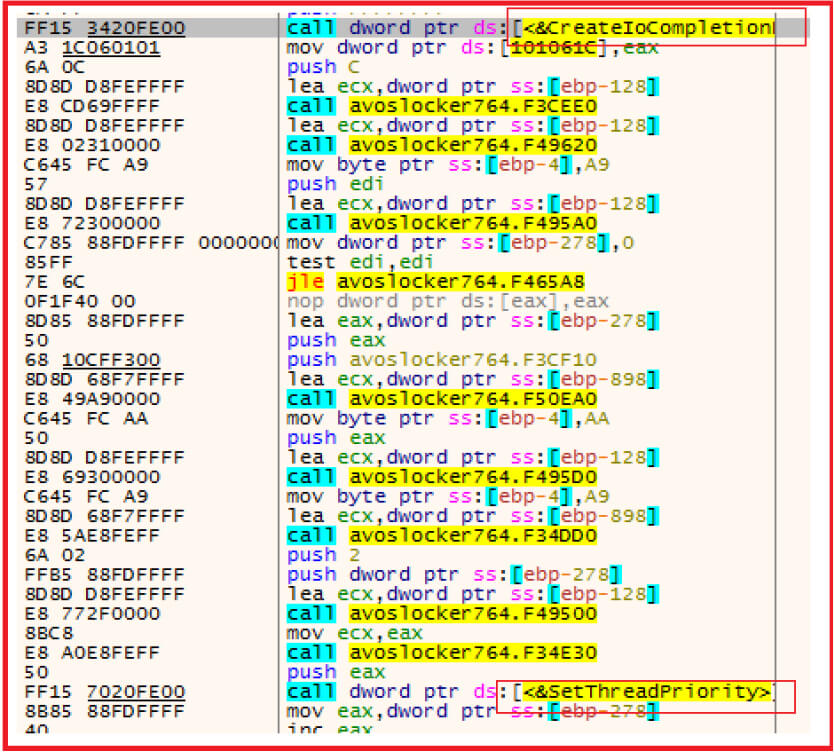The height and width of the screenshot is (752, 834).
Task: Click the call to avoslocker764.F3CEE0
Action: (442, 106)
